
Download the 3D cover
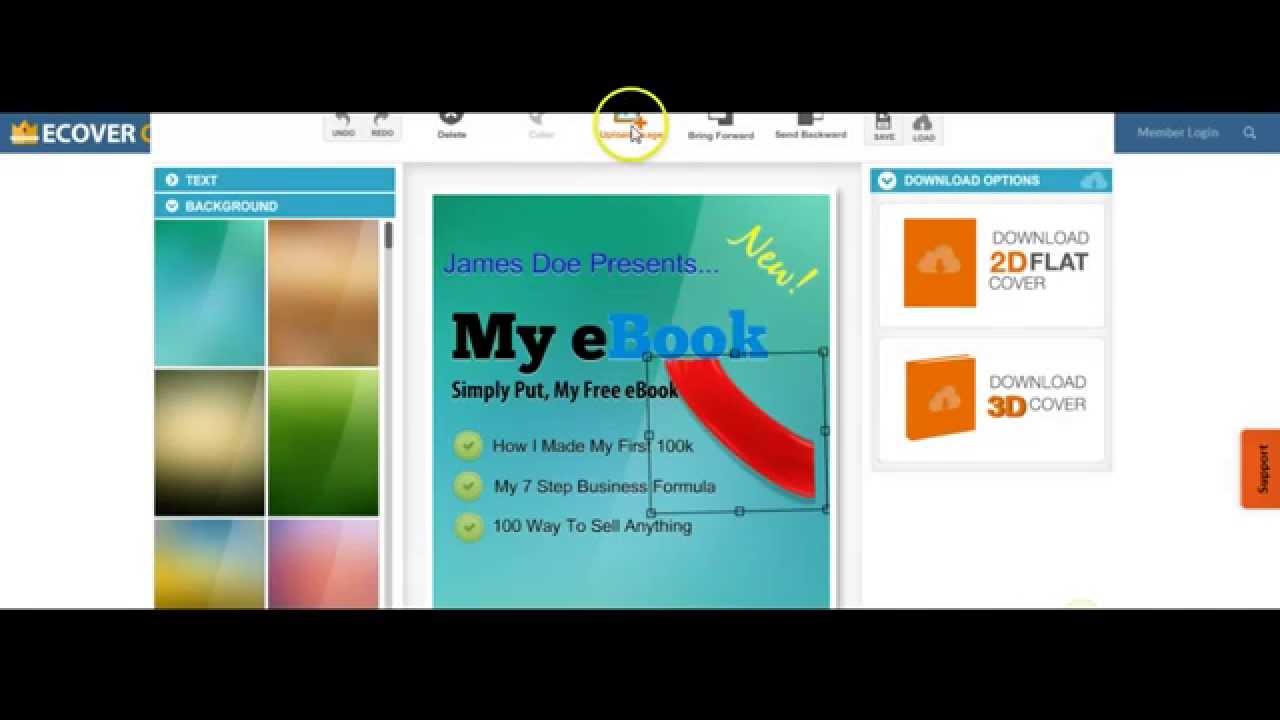(x=992, y=398)
